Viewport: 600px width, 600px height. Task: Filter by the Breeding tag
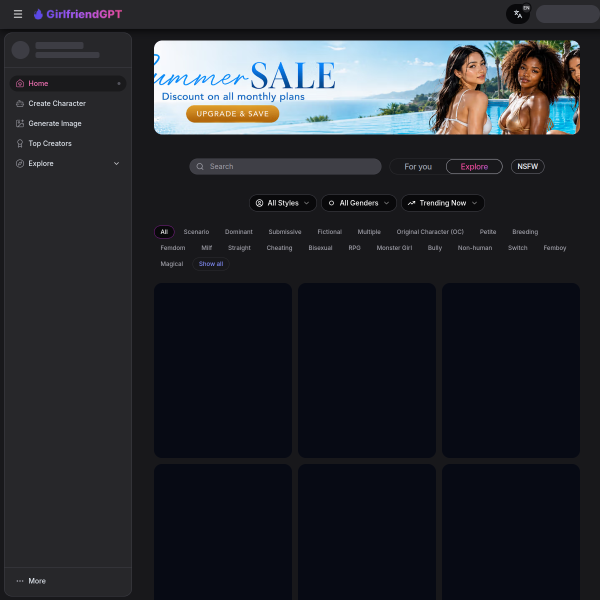[525, 232]
